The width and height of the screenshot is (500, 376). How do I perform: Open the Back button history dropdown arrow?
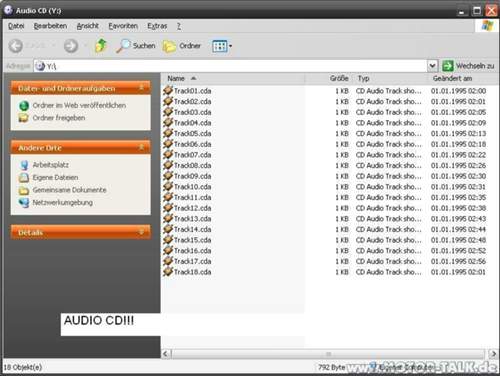tap(53, 46)
